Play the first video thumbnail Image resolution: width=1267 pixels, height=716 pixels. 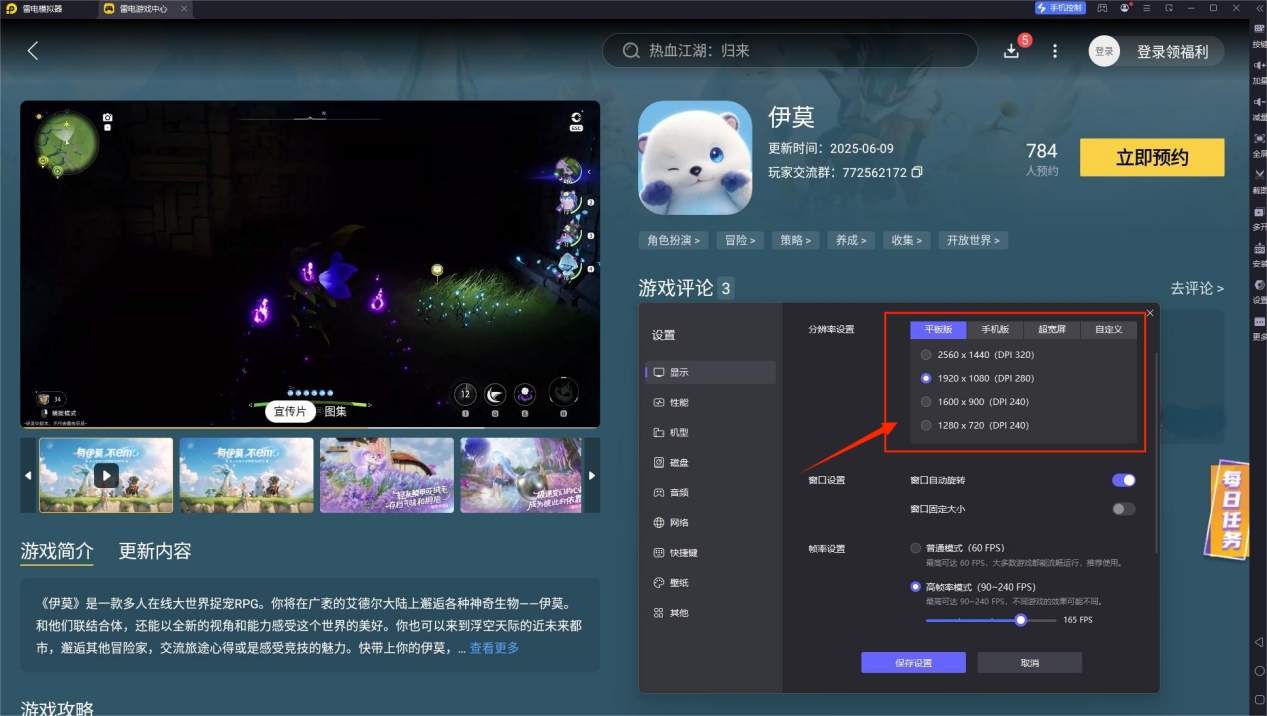pyautogui.click(x=106, y=475)
